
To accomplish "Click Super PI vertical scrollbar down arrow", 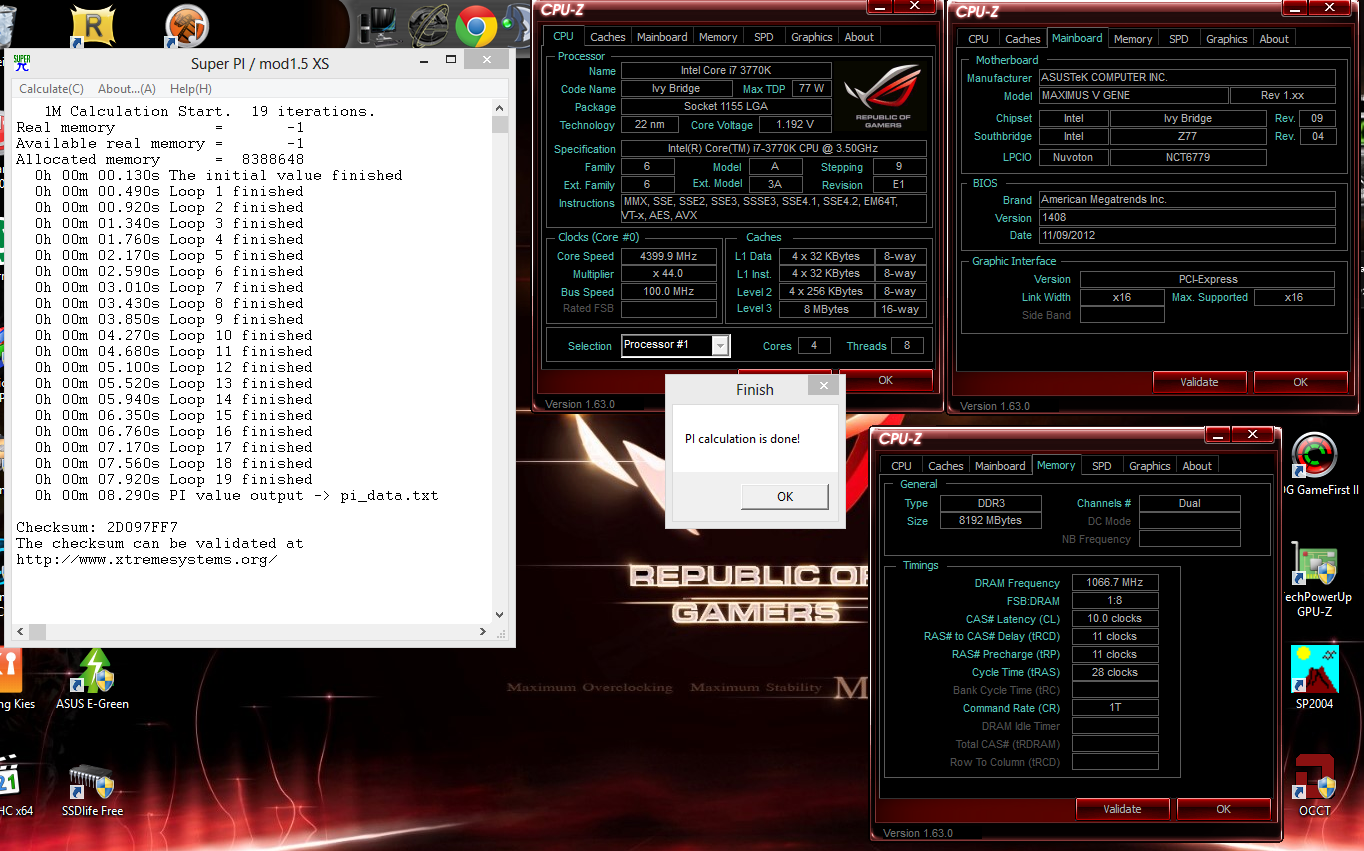I will click(500, 615).
